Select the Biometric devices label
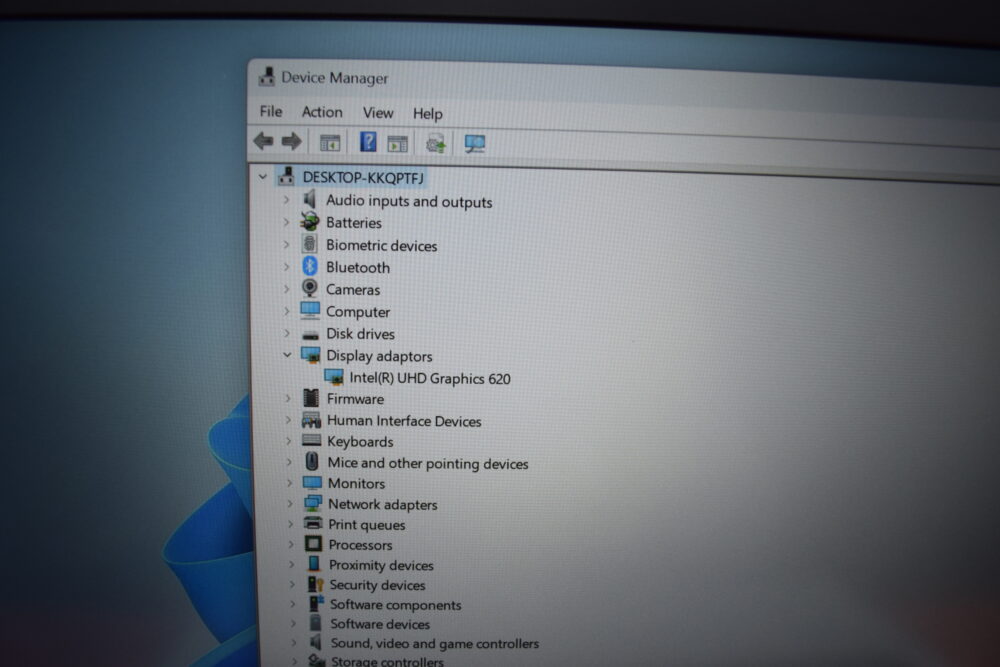 point(381,246)
